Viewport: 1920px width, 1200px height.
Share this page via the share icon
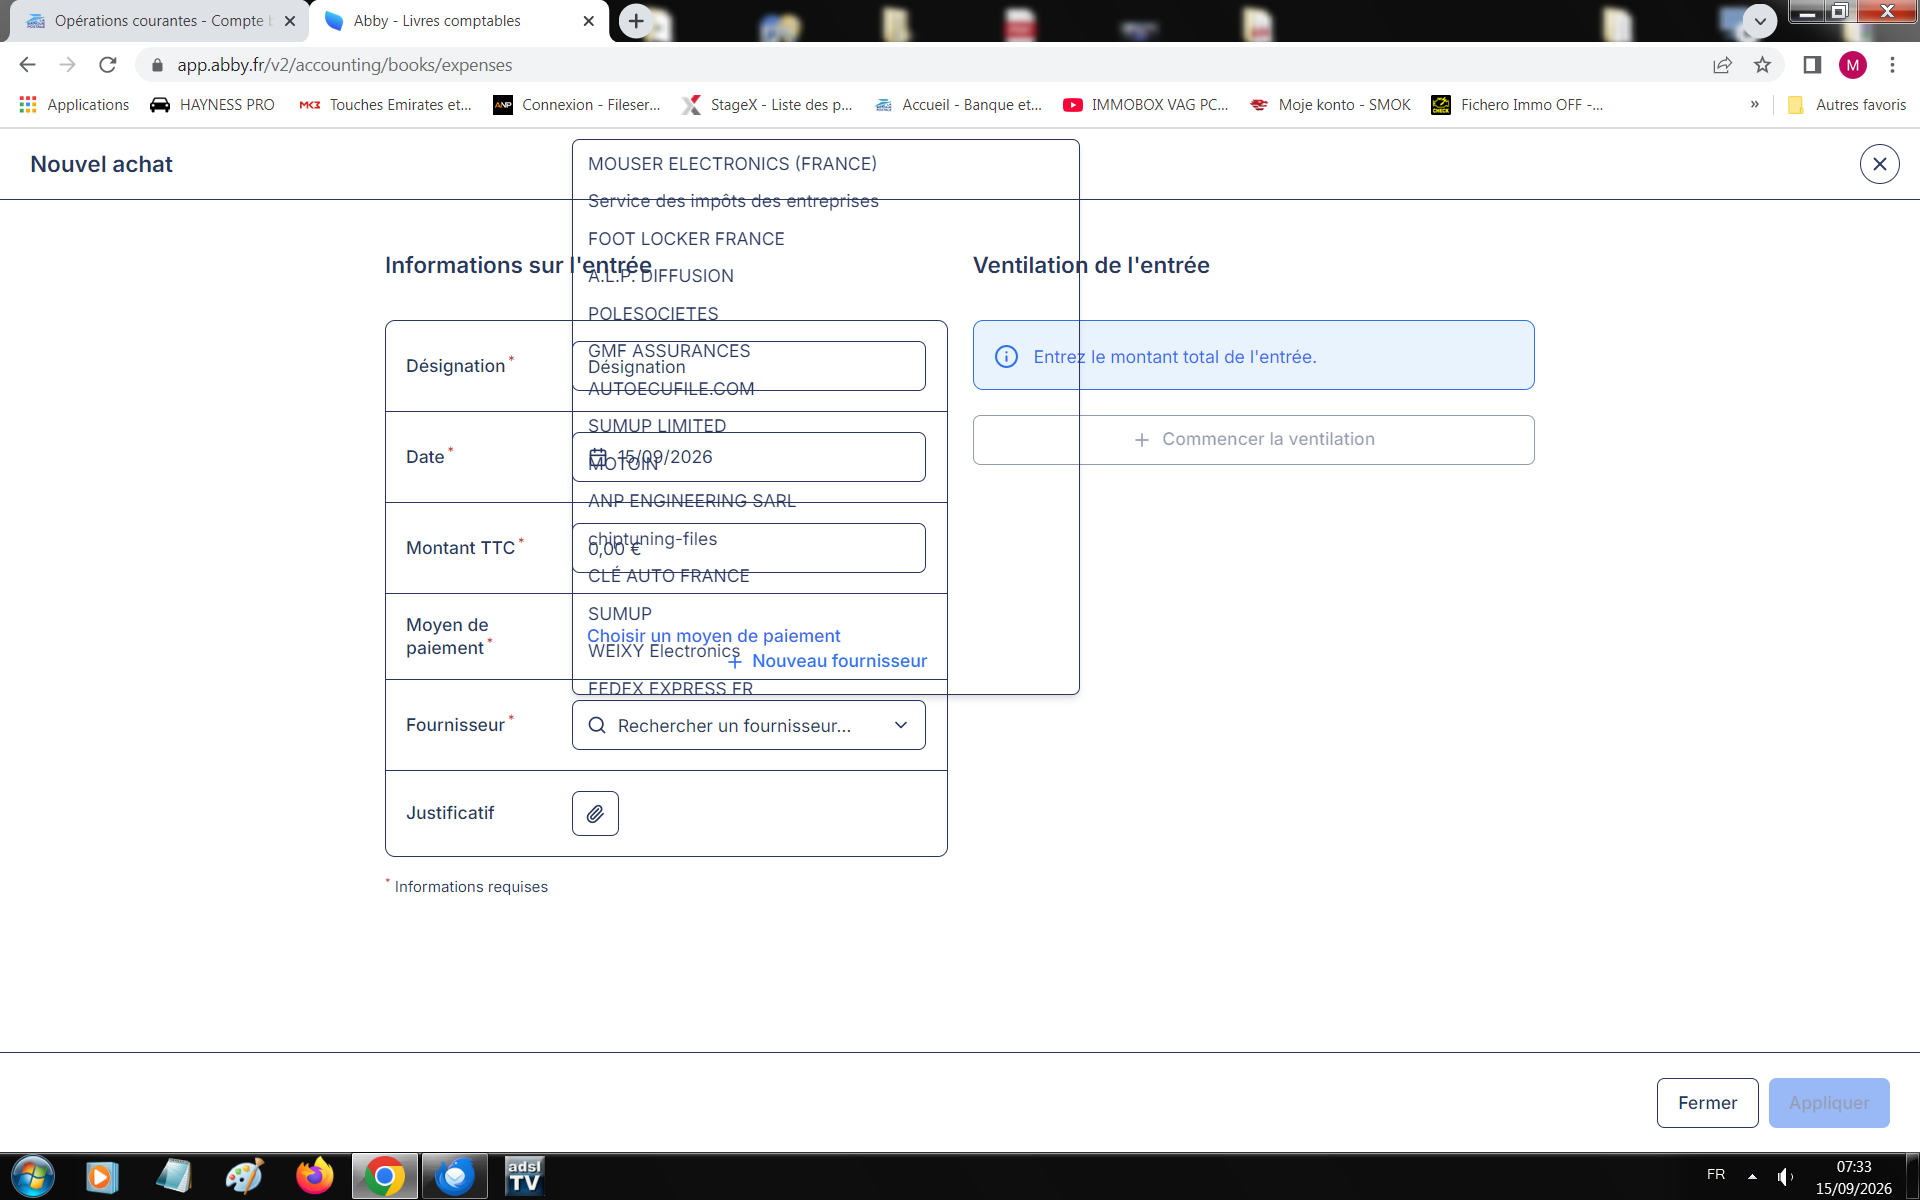(1722, 65)
